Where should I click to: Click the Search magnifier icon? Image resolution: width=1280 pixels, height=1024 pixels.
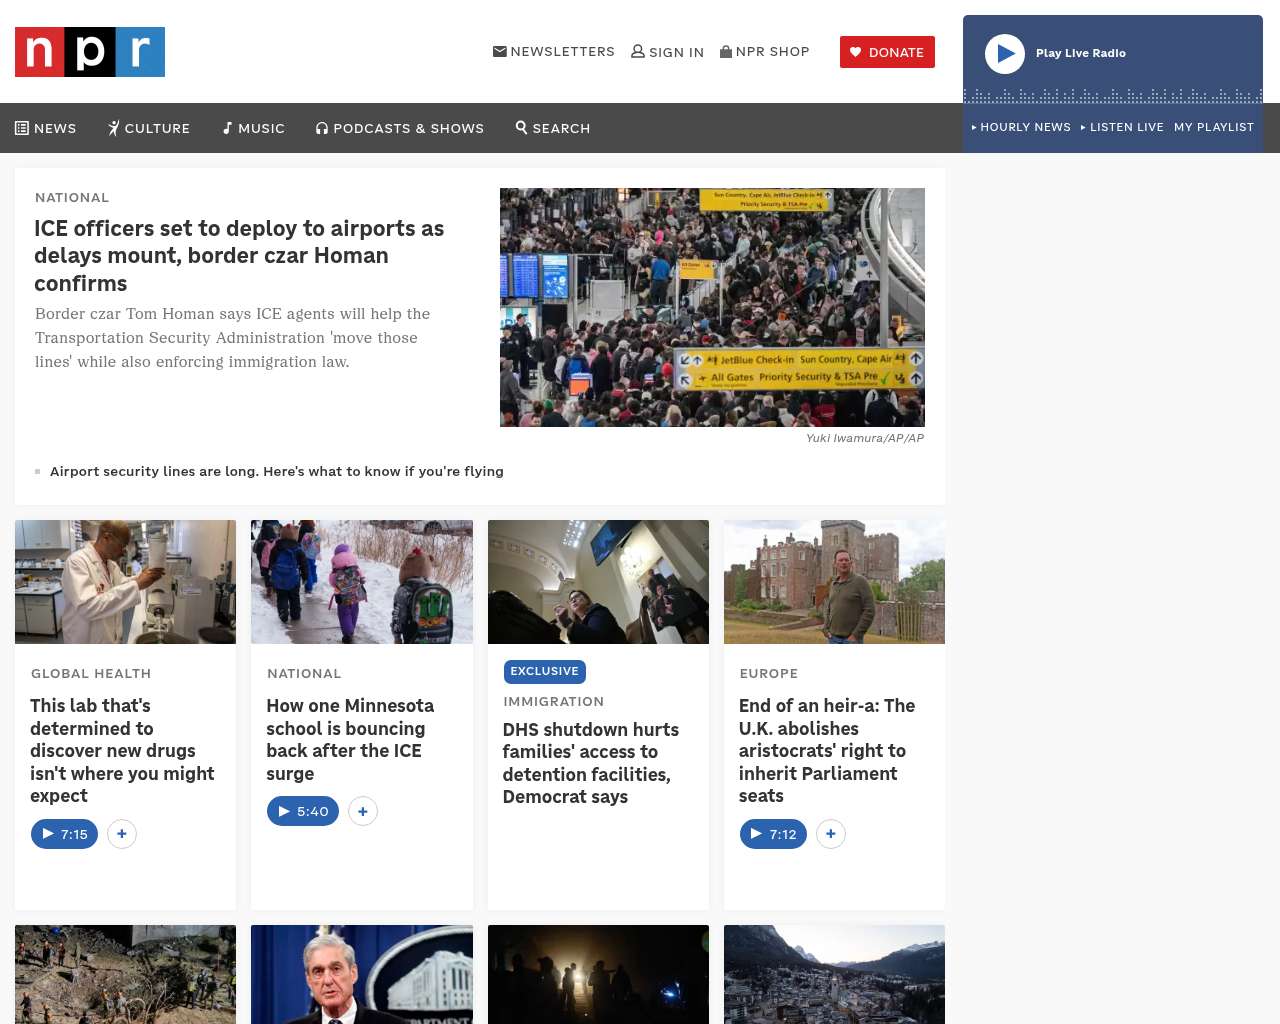(521, 127)
